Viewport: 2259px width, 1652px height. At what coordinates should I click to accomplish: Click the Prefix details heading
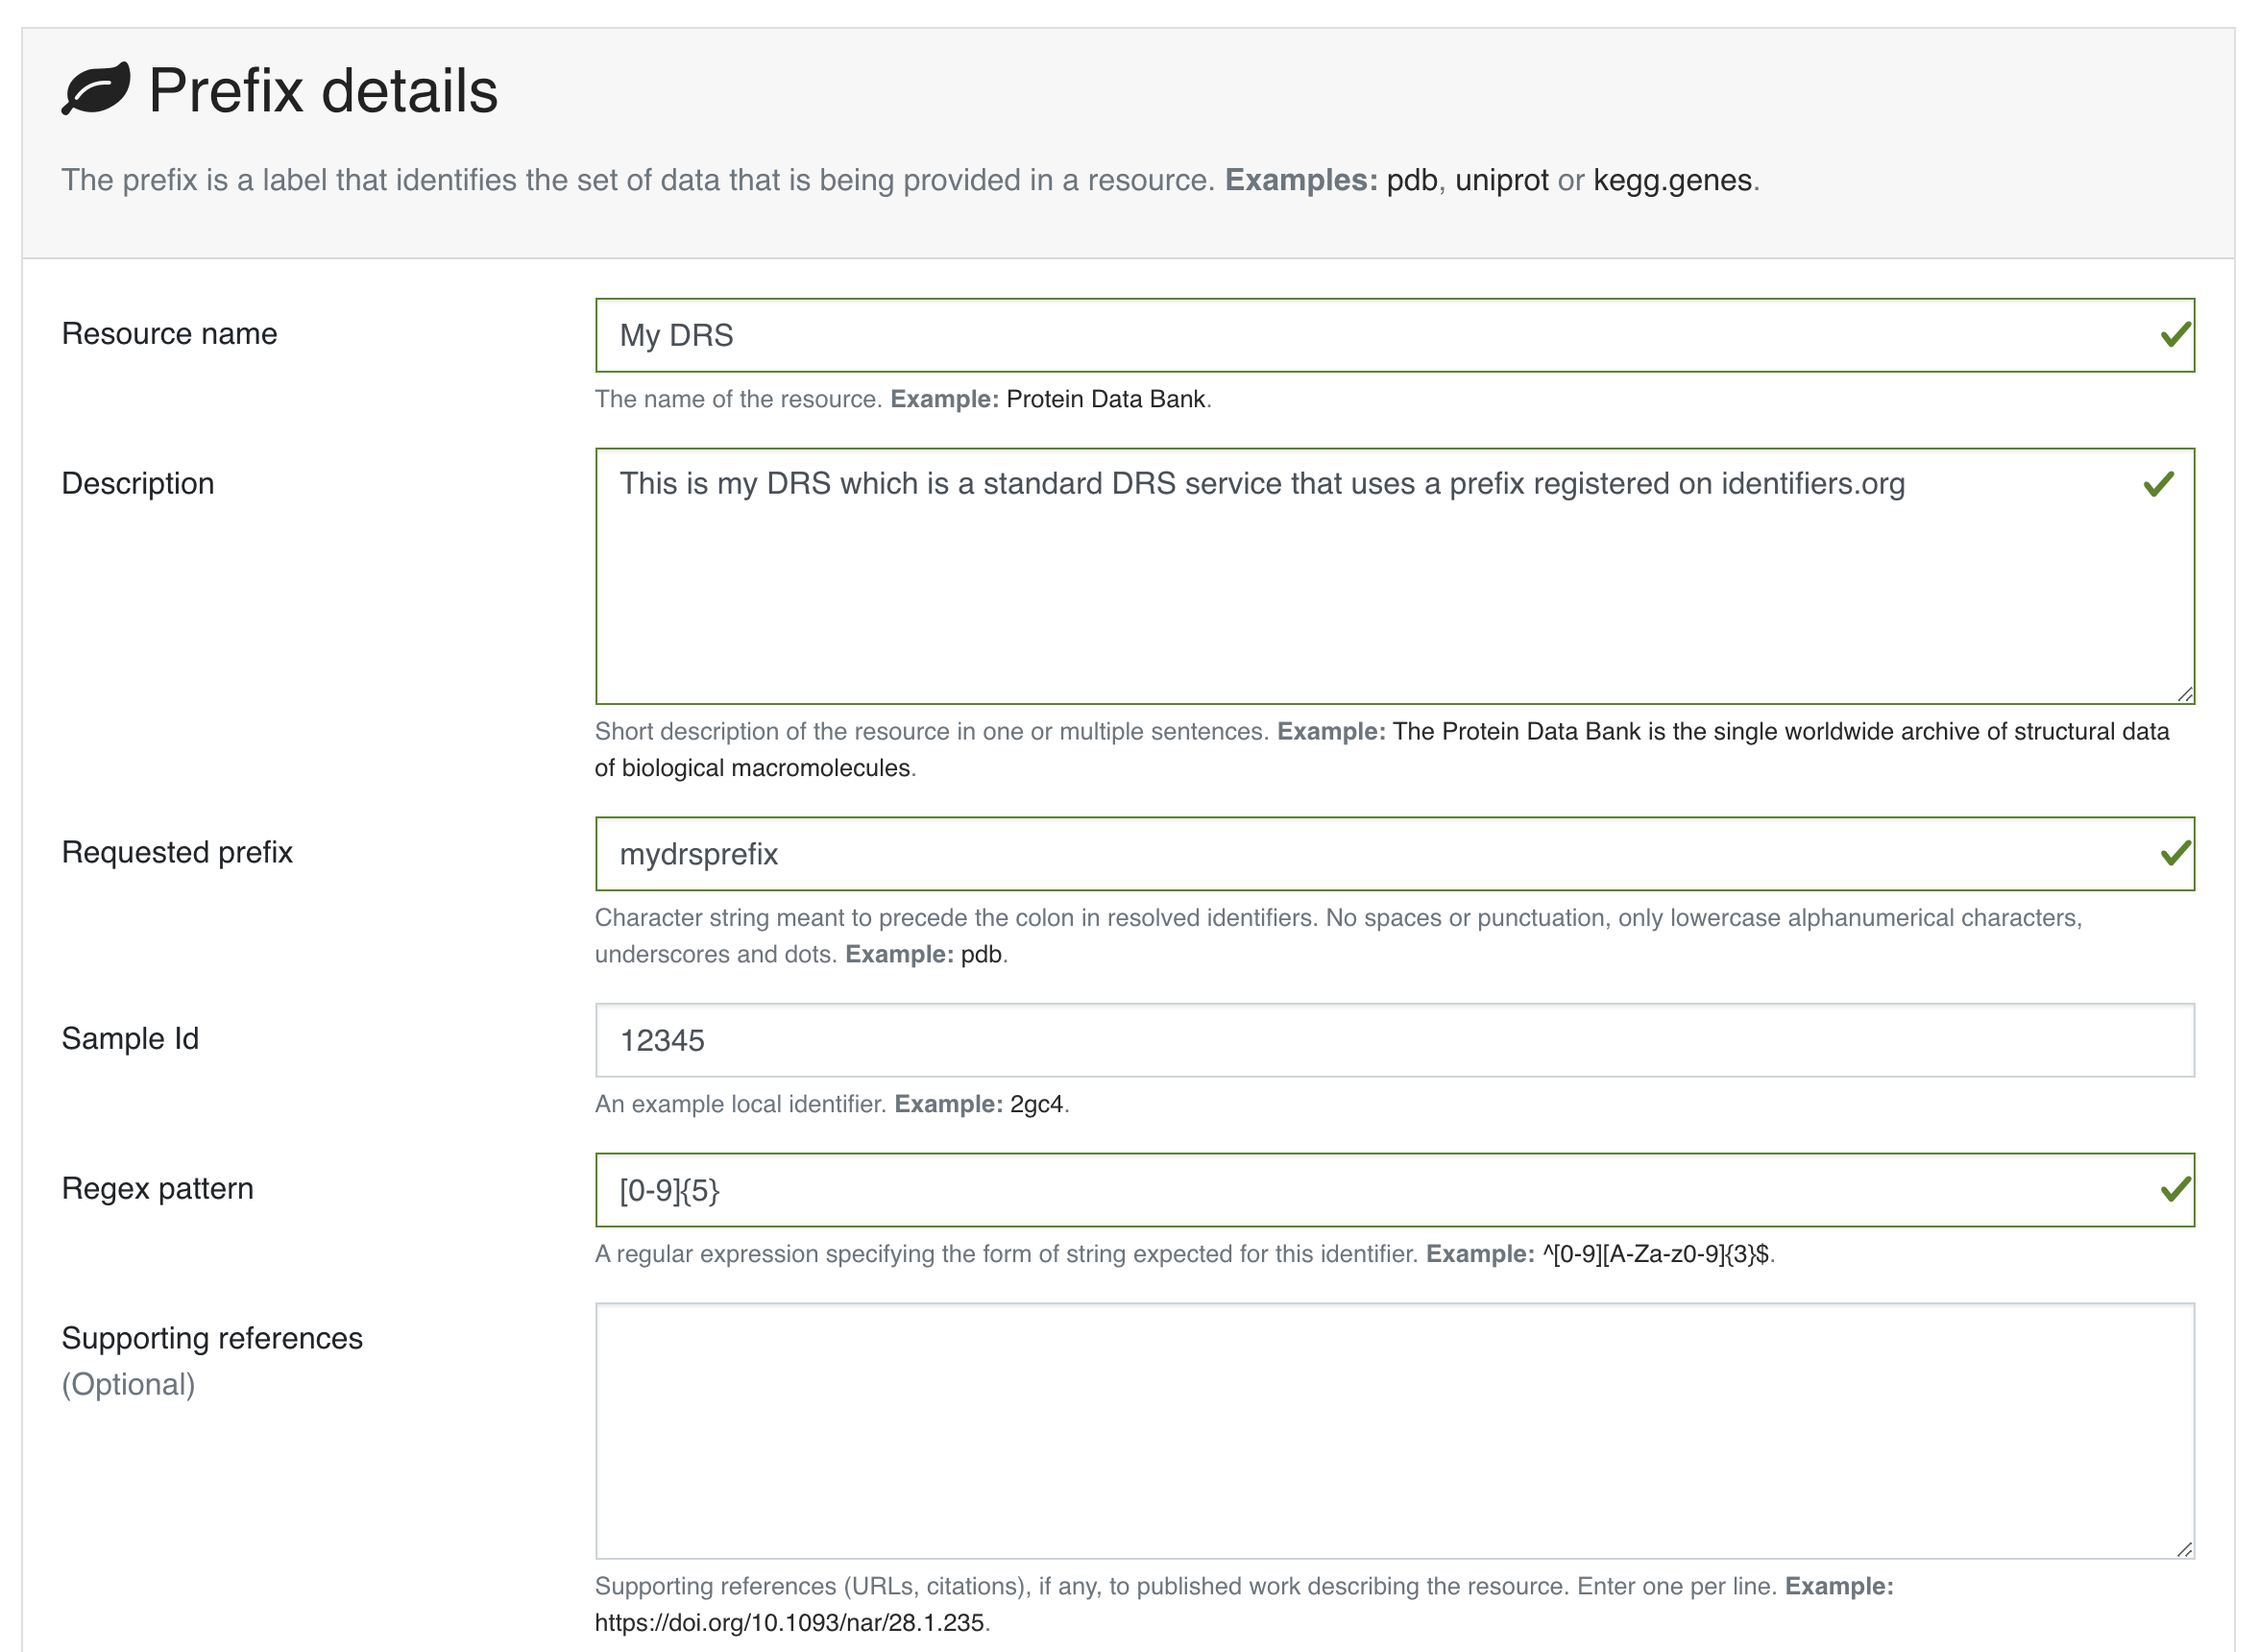[x=323, y=91]
